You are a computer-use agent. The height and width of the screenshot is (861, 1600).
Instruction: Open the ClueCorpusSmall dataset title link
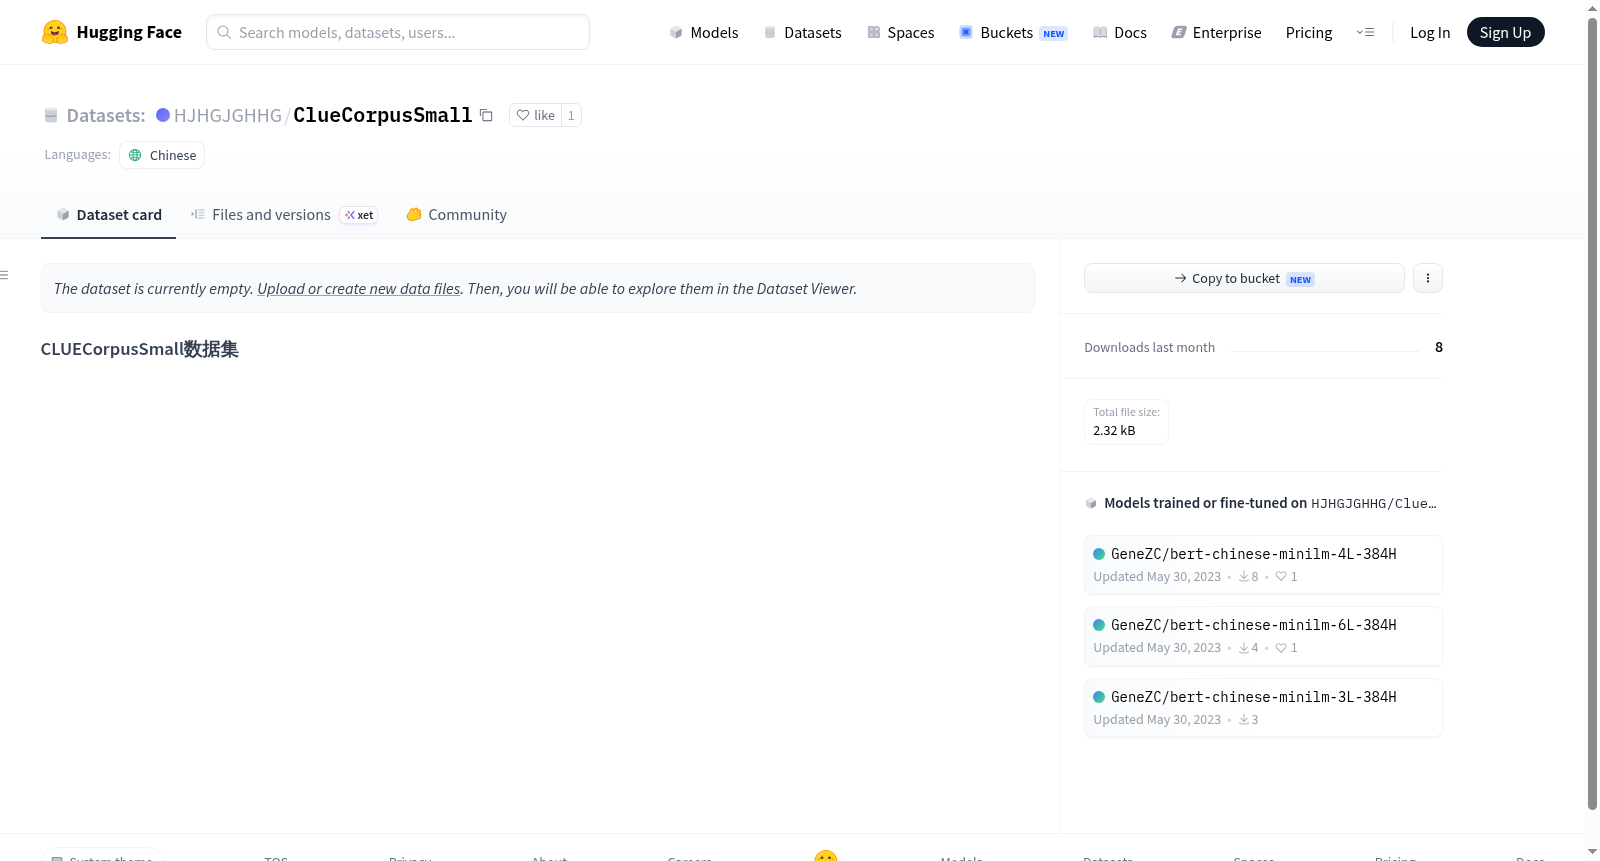pyautogui.click(x=382, y=115)
